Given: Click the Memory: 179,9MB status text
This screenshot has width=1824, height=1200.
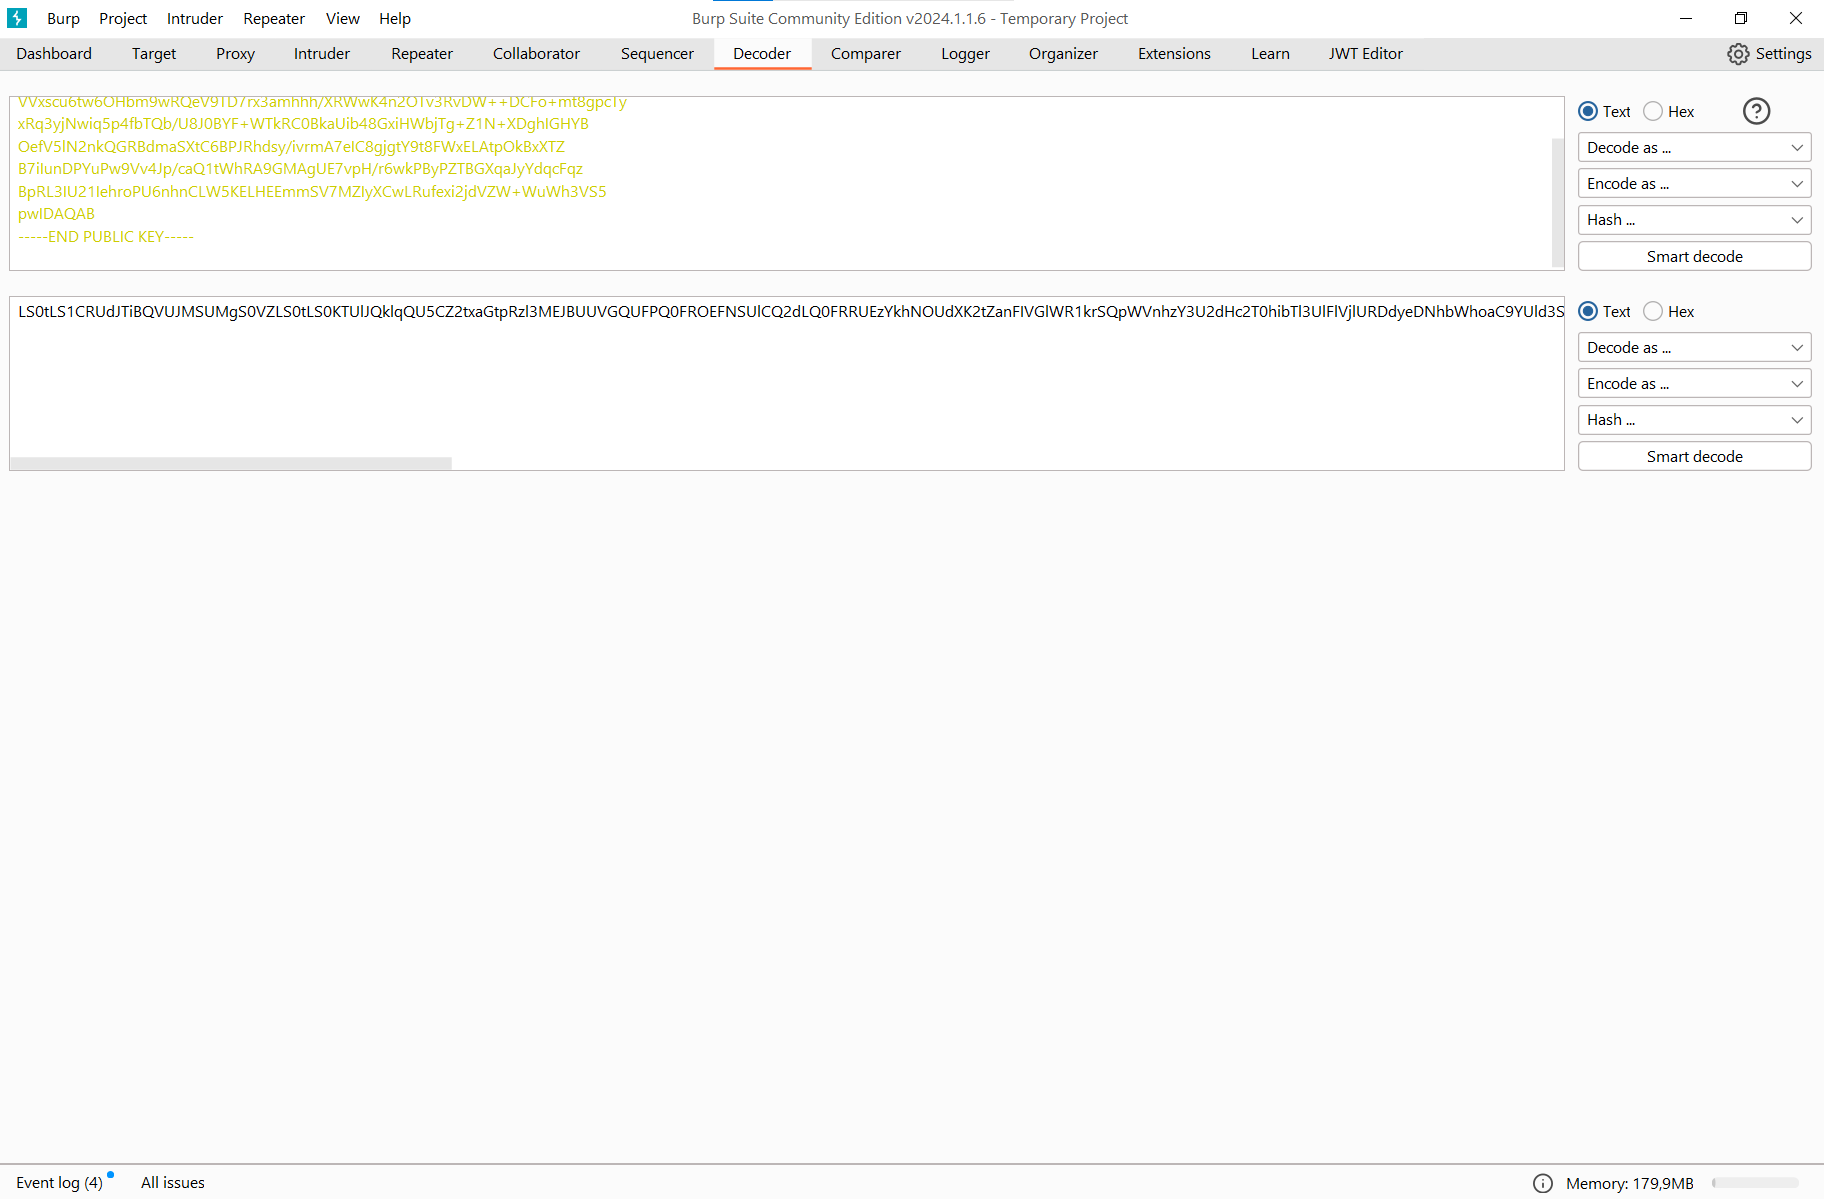Looking at the screenshot, I should pos(1630,1183).
